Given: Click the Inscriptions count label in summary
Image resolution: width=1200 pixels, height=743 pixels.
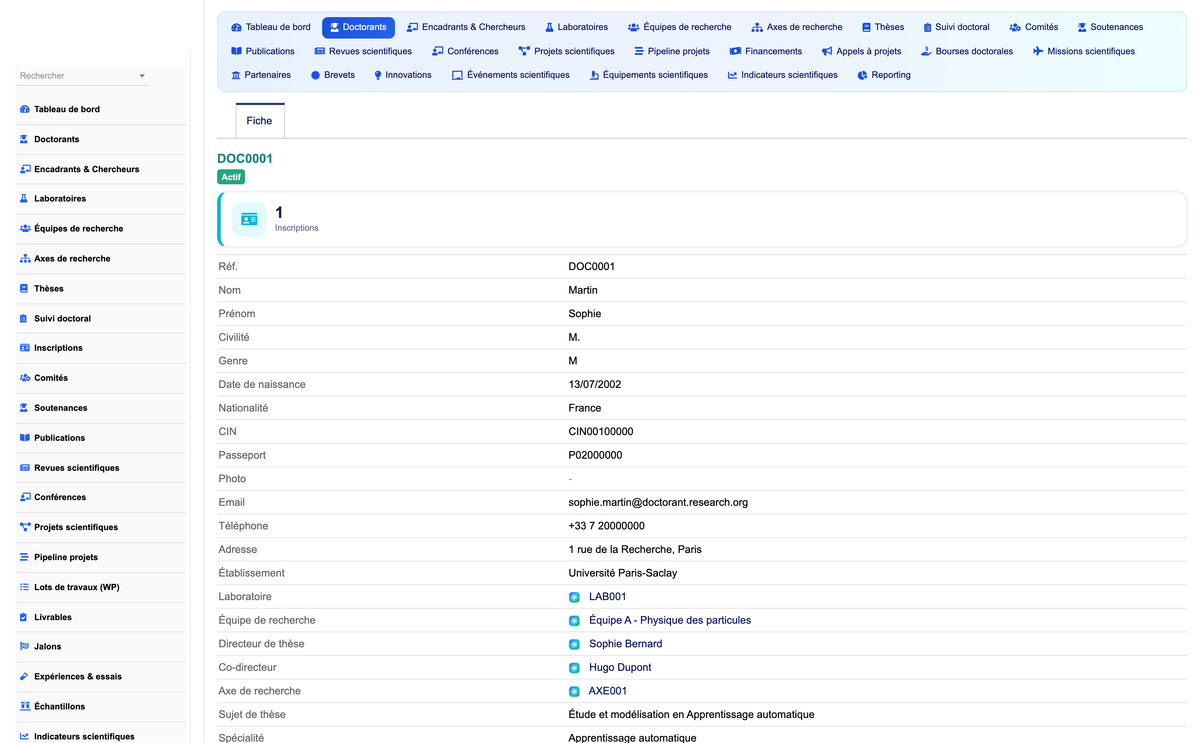Looking at the screenshot, I should (x=297, y=228).
